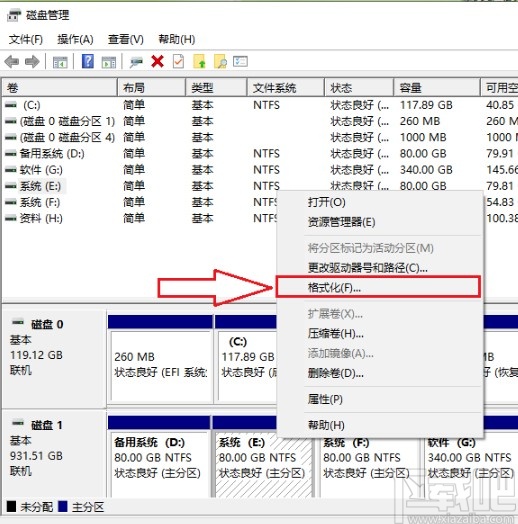Sort by the 容量 column header

tap(437, 88)
